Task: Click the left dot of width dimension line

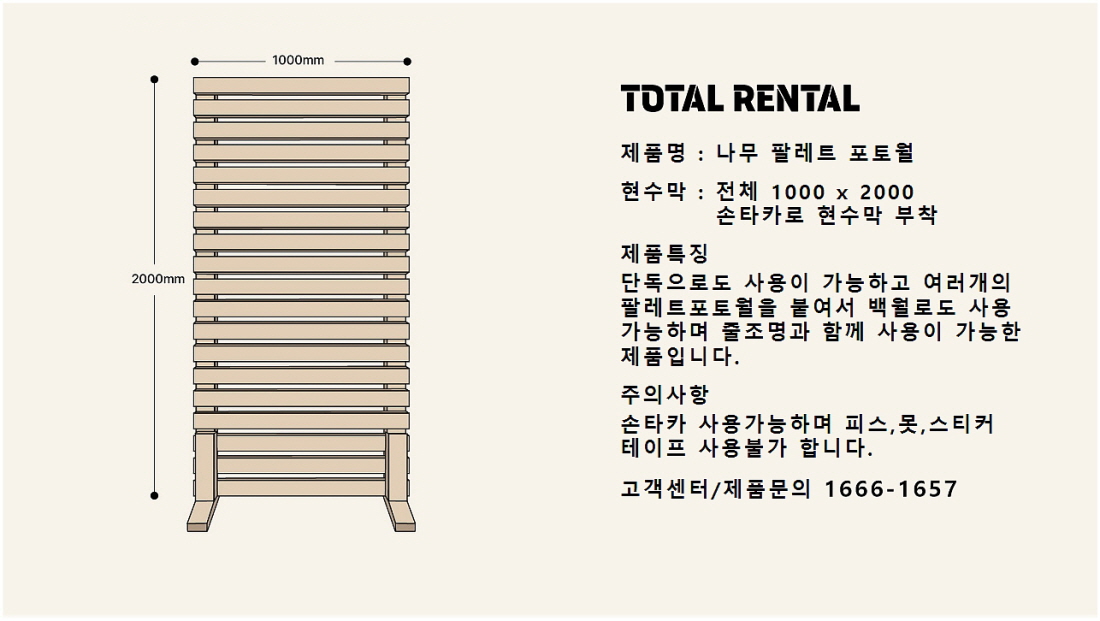Action: [194, 61]
